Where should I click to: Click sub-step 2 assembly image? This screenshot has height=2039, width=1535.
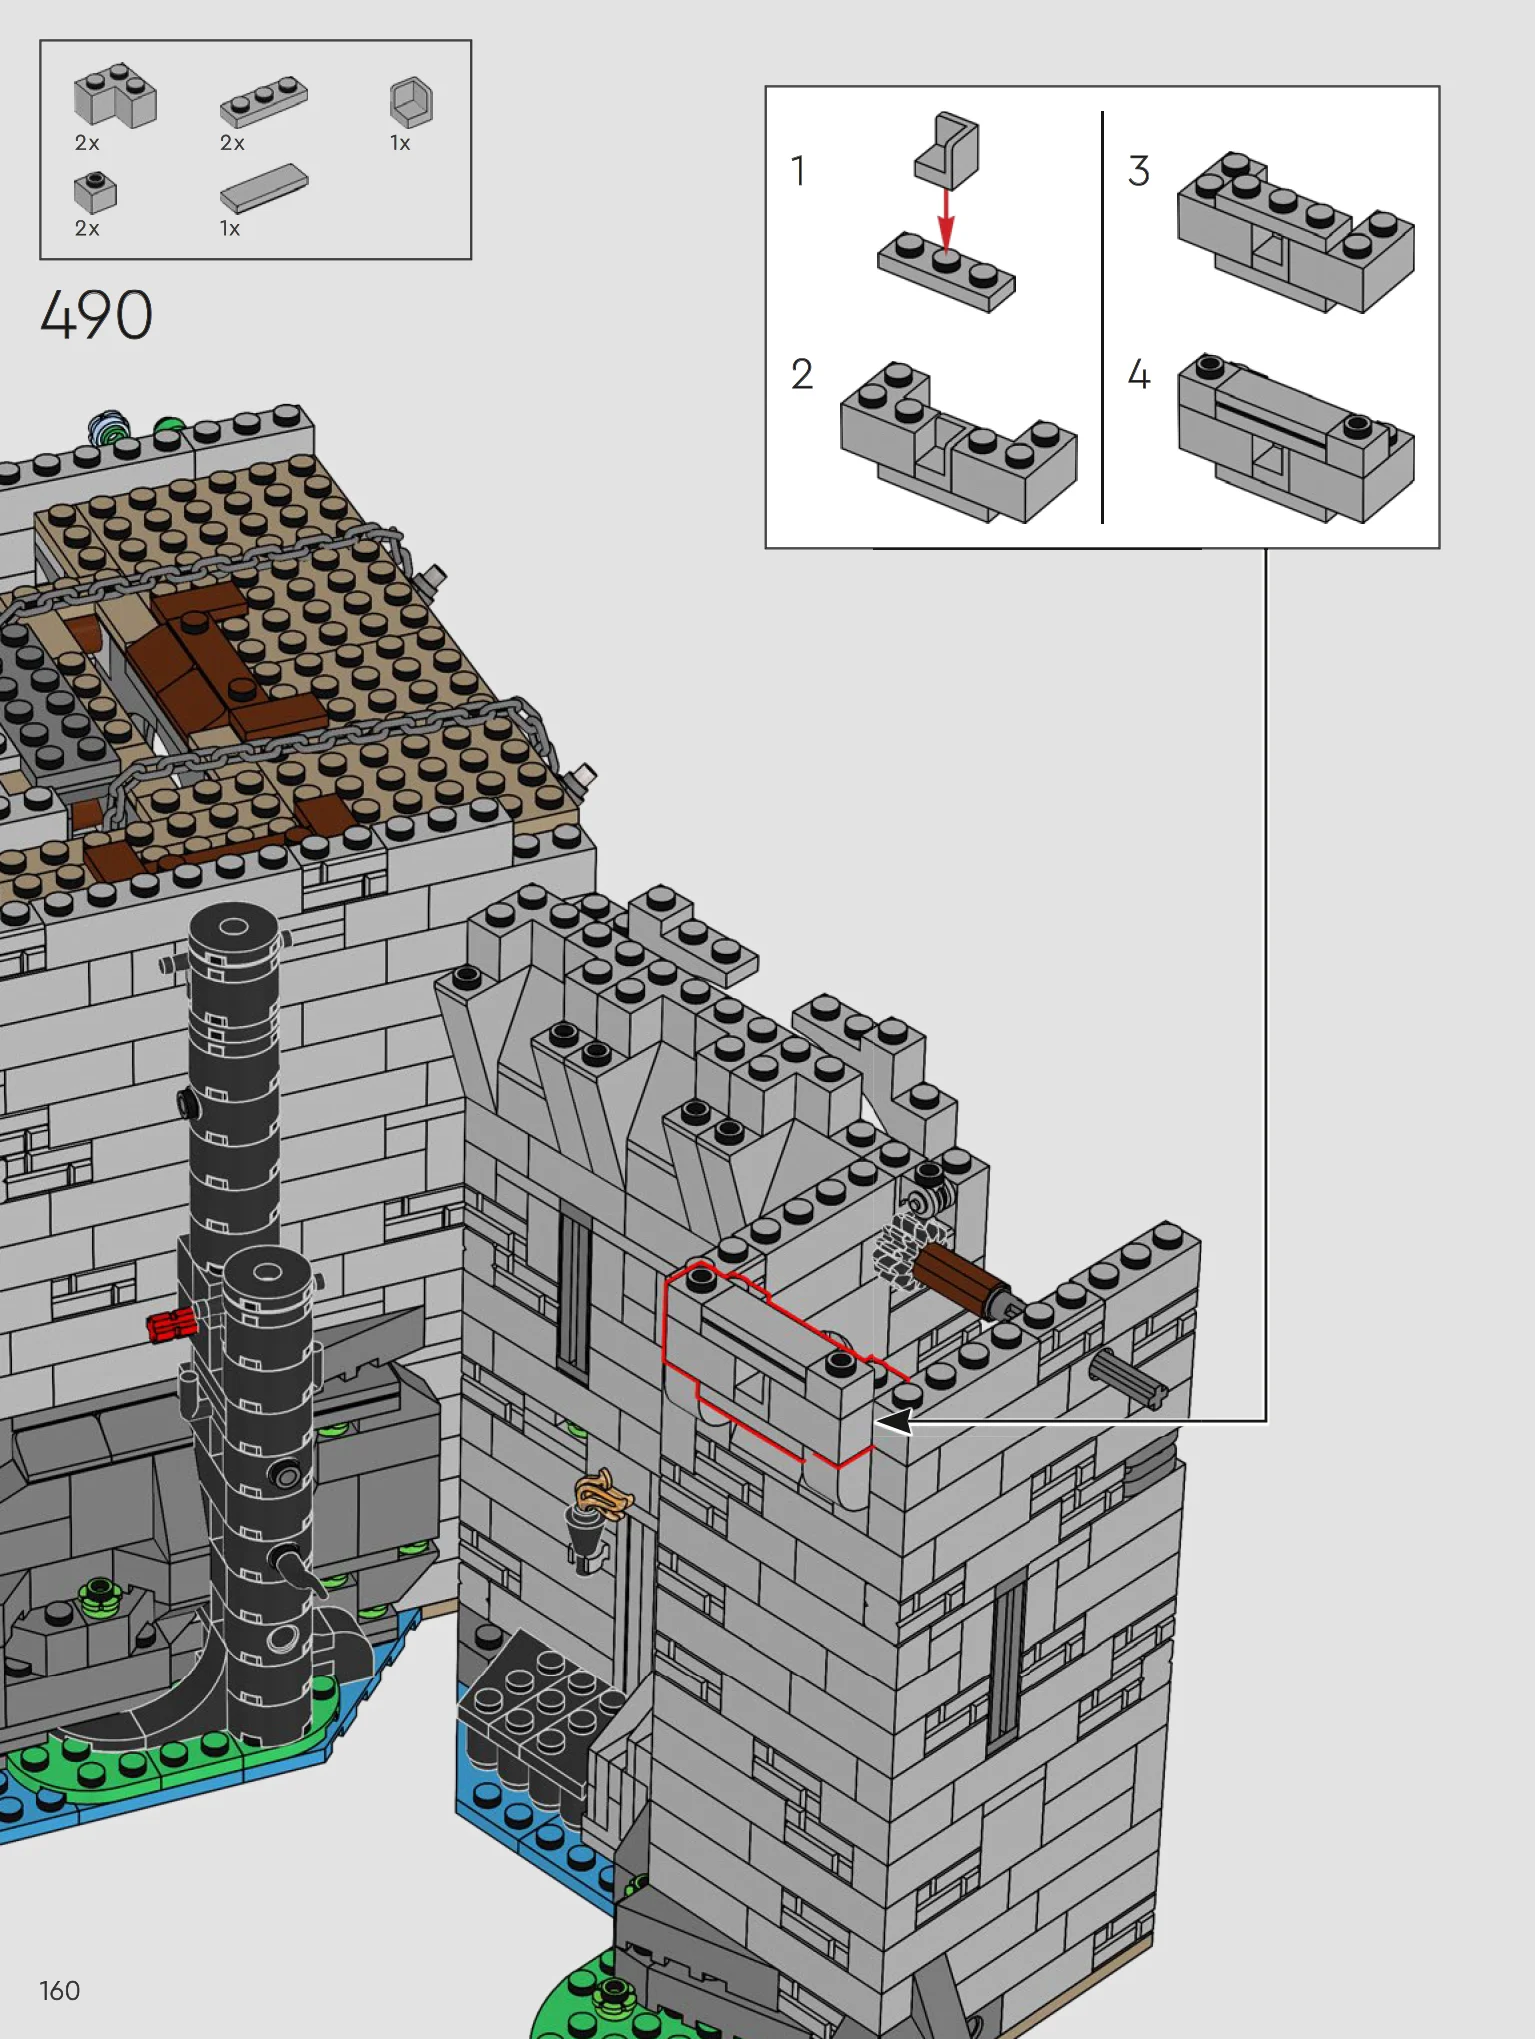click(x=958, y=442)
